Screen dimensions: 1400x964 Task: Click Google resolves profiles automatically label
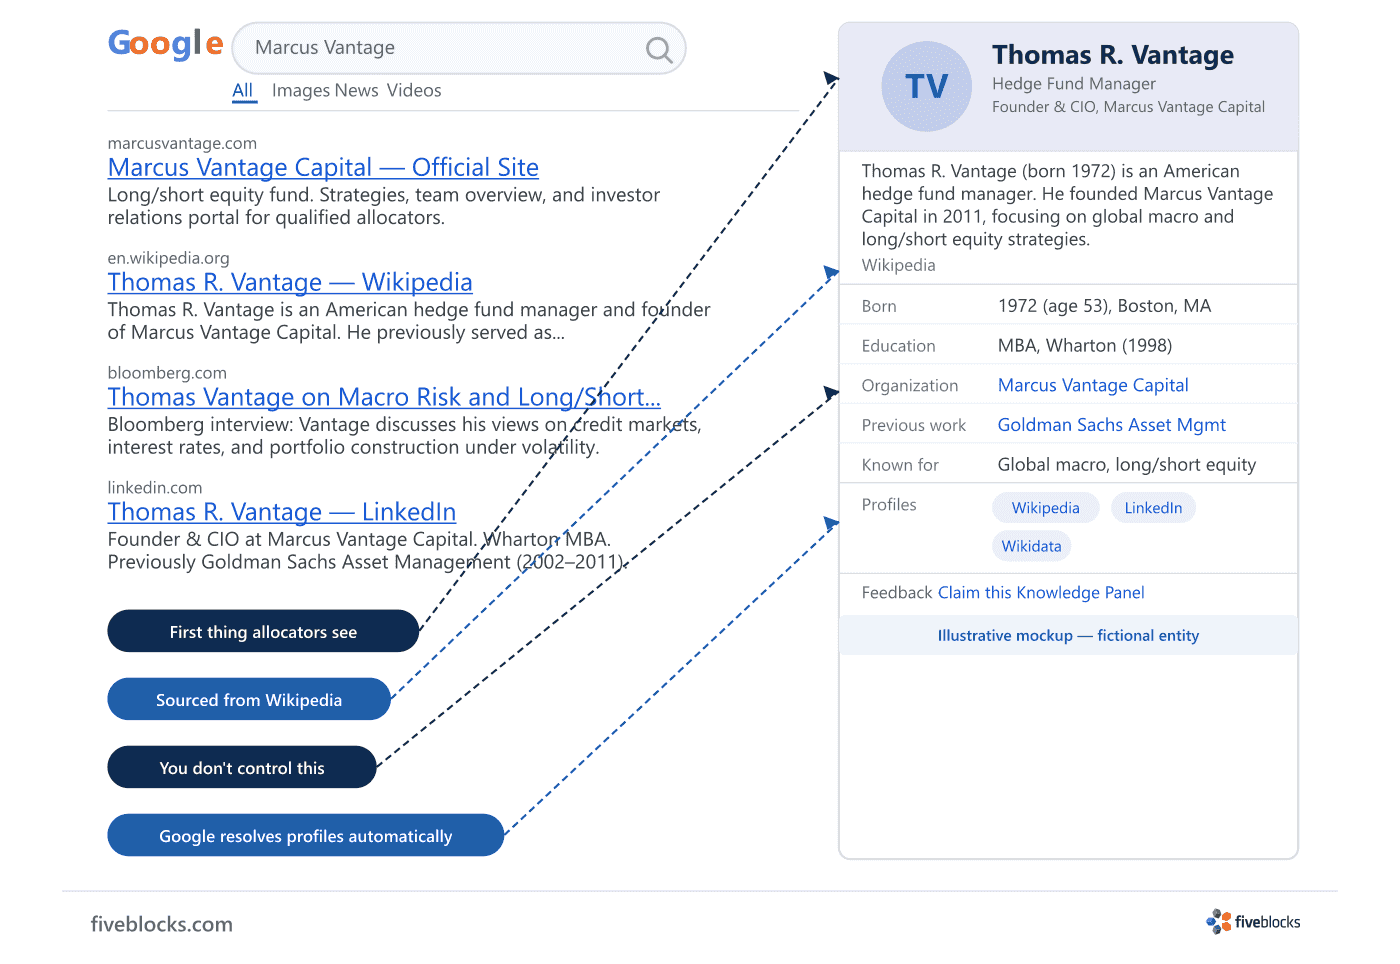(306, 835)
